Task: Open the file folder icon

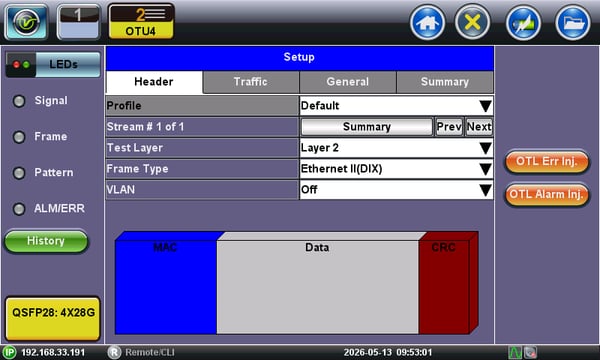Action: point(572,23)
